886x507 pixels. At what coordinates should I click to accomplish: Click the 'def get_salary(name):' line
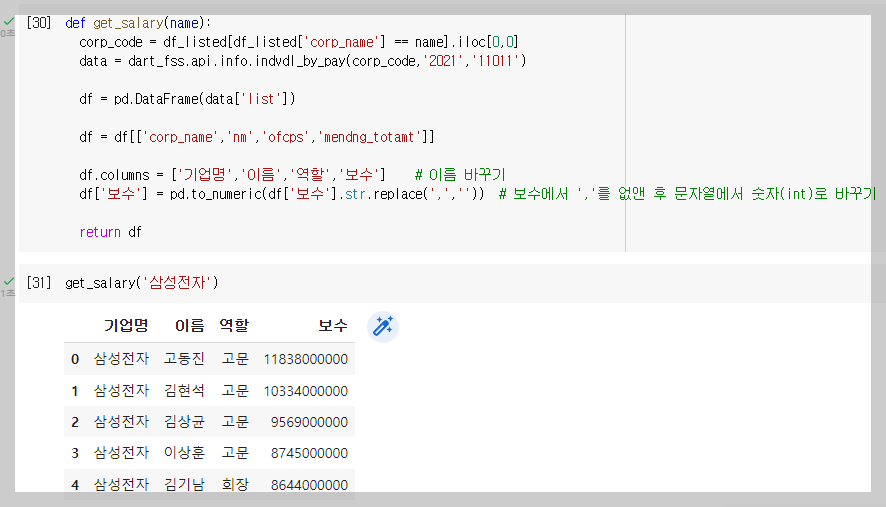click(x=138, y=23)
